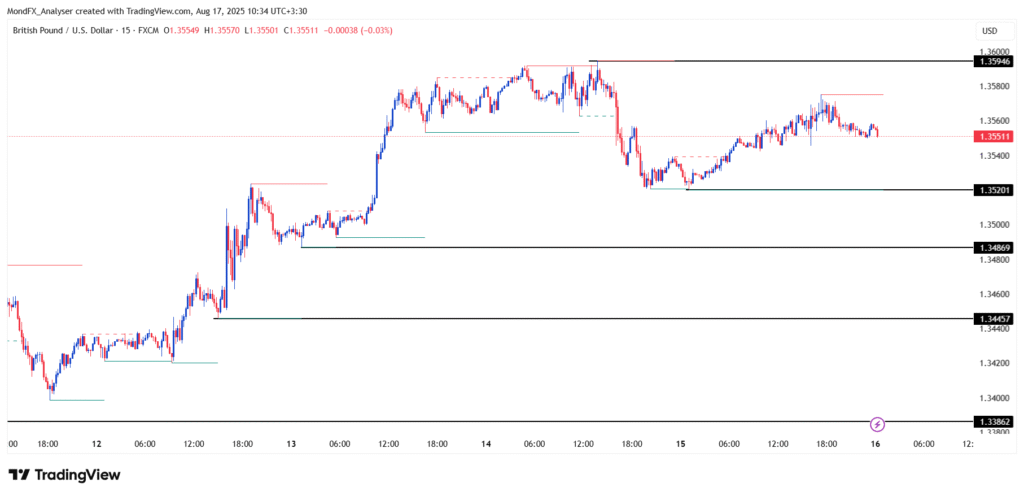This screenshot has width=1024, height=496.
Task: Open the USD currency selector
Action: (x=990, y=30)
